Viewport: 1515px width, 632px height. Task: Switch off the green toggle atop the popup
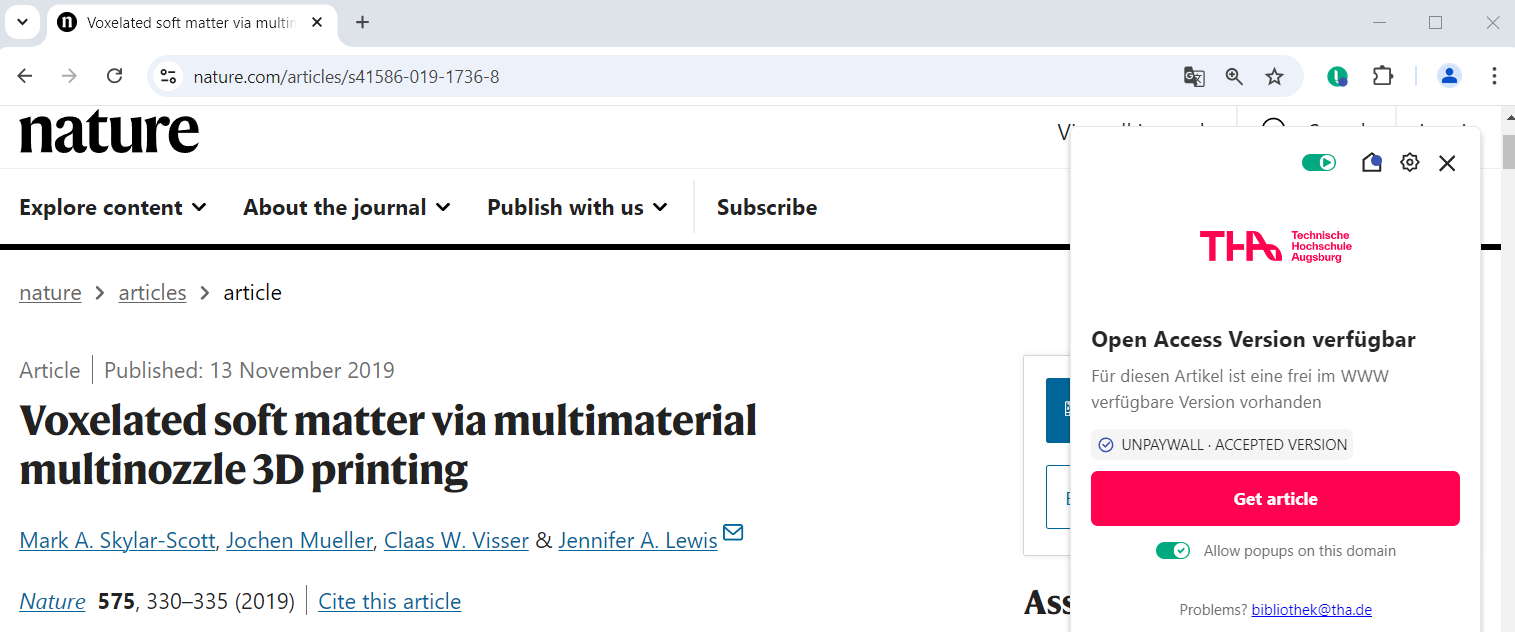1319,161
